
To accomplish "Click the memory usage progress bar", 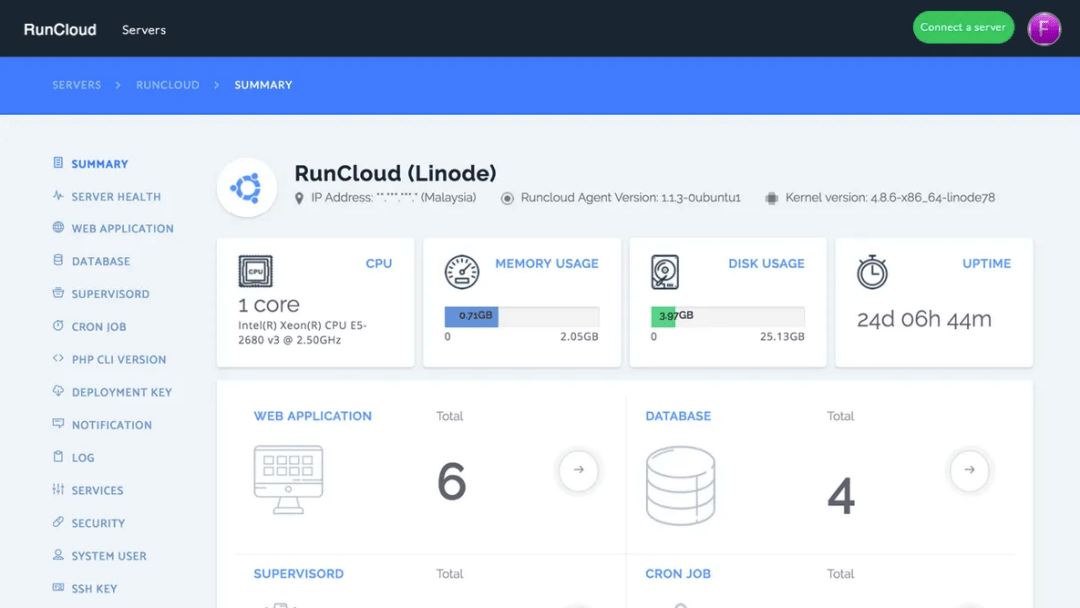I will 521,316.
